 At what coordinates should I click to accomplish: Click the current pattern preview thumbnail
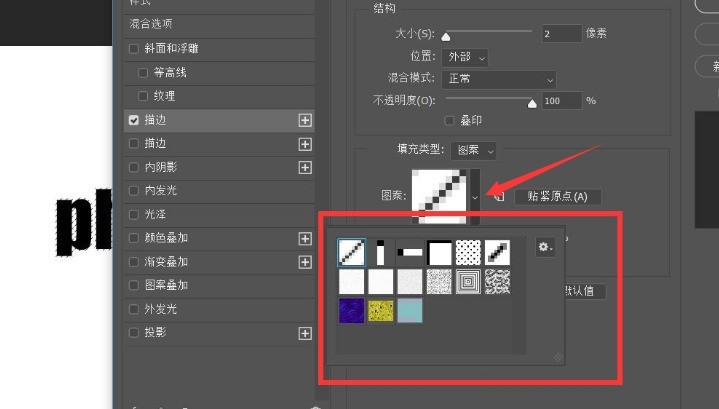click(439, 197)
